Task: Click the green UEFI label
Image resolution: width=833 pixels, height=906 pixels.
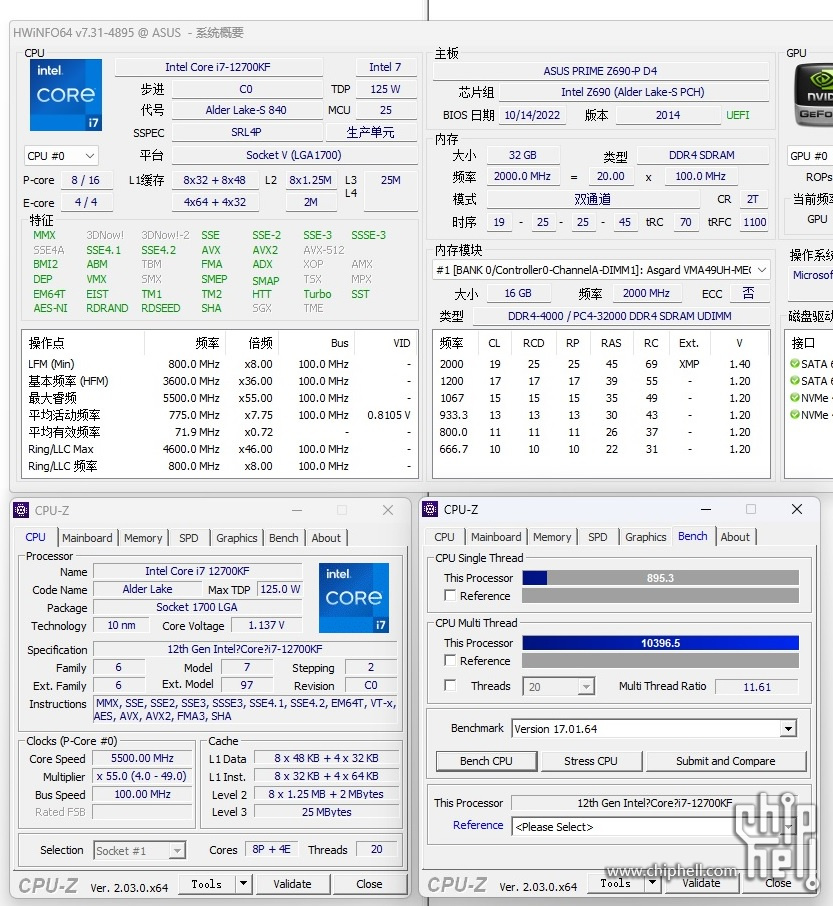Action: [x=738, y=115]
